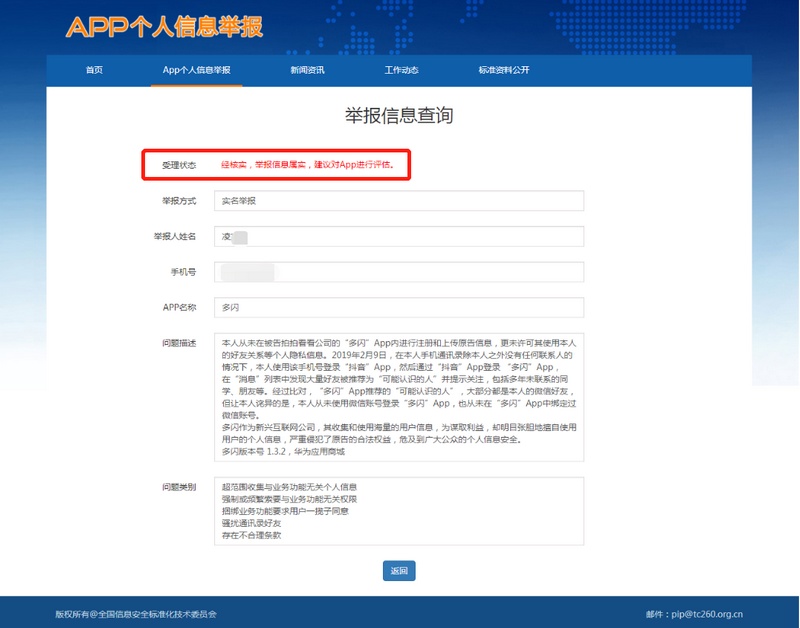Click inside the 问题类别 text area
The image size is (800, 628).
point(399,511)
